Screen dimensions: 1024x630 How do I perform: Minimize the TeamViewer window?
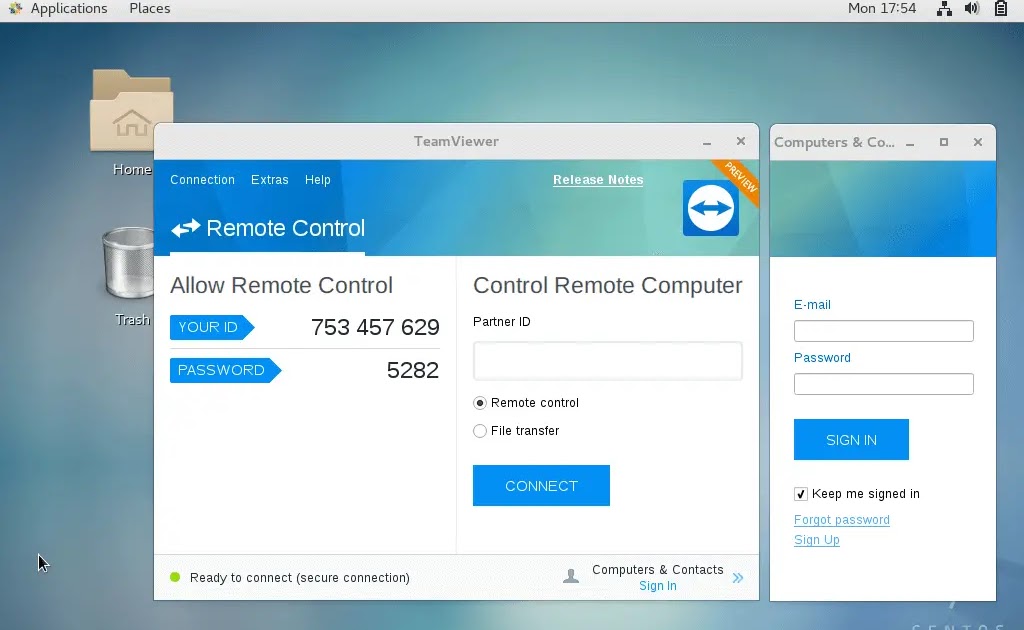pos(707,142)
